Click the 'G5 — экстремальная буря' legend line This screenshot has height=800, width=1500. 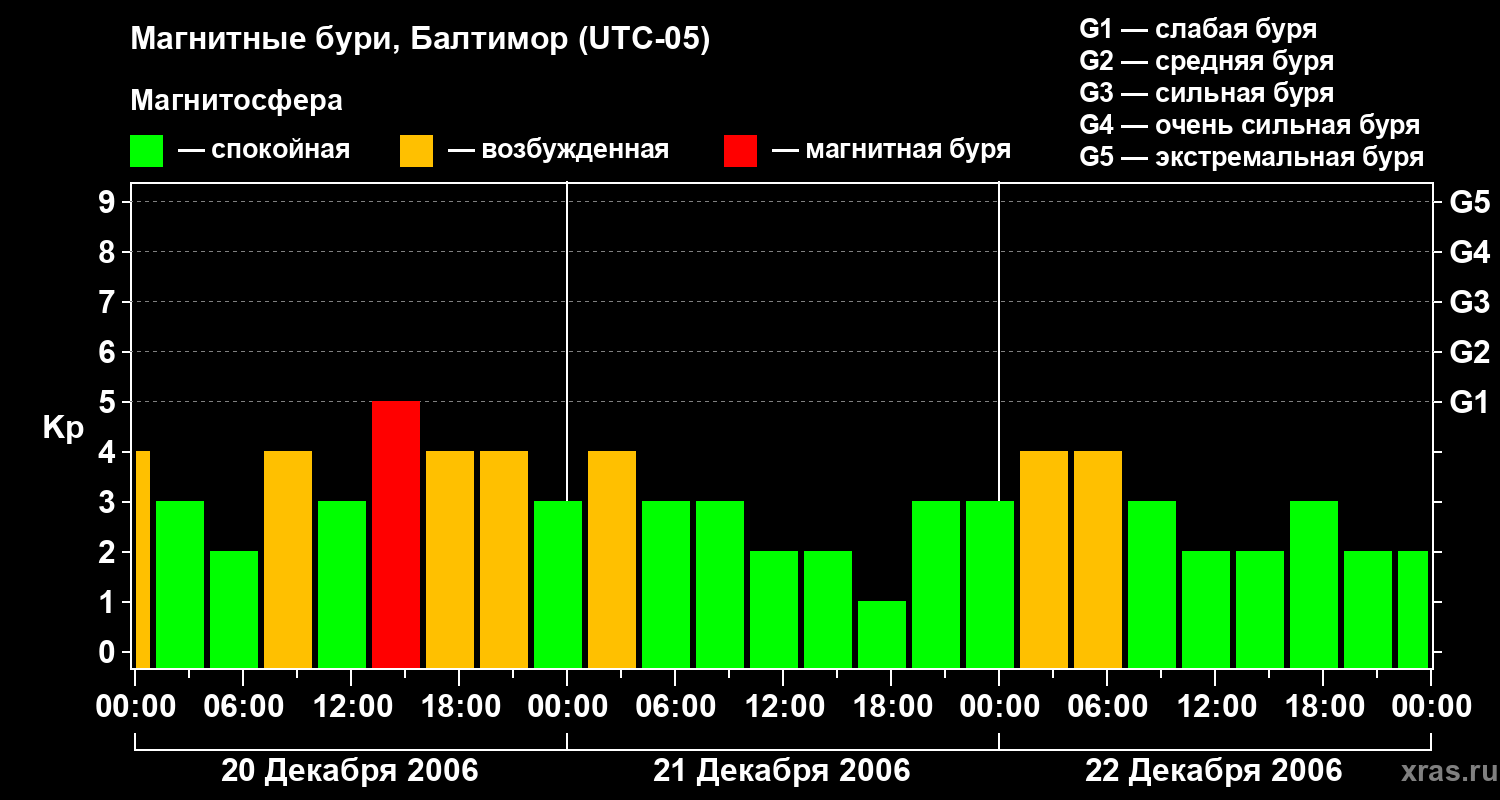coord(1252,157)
